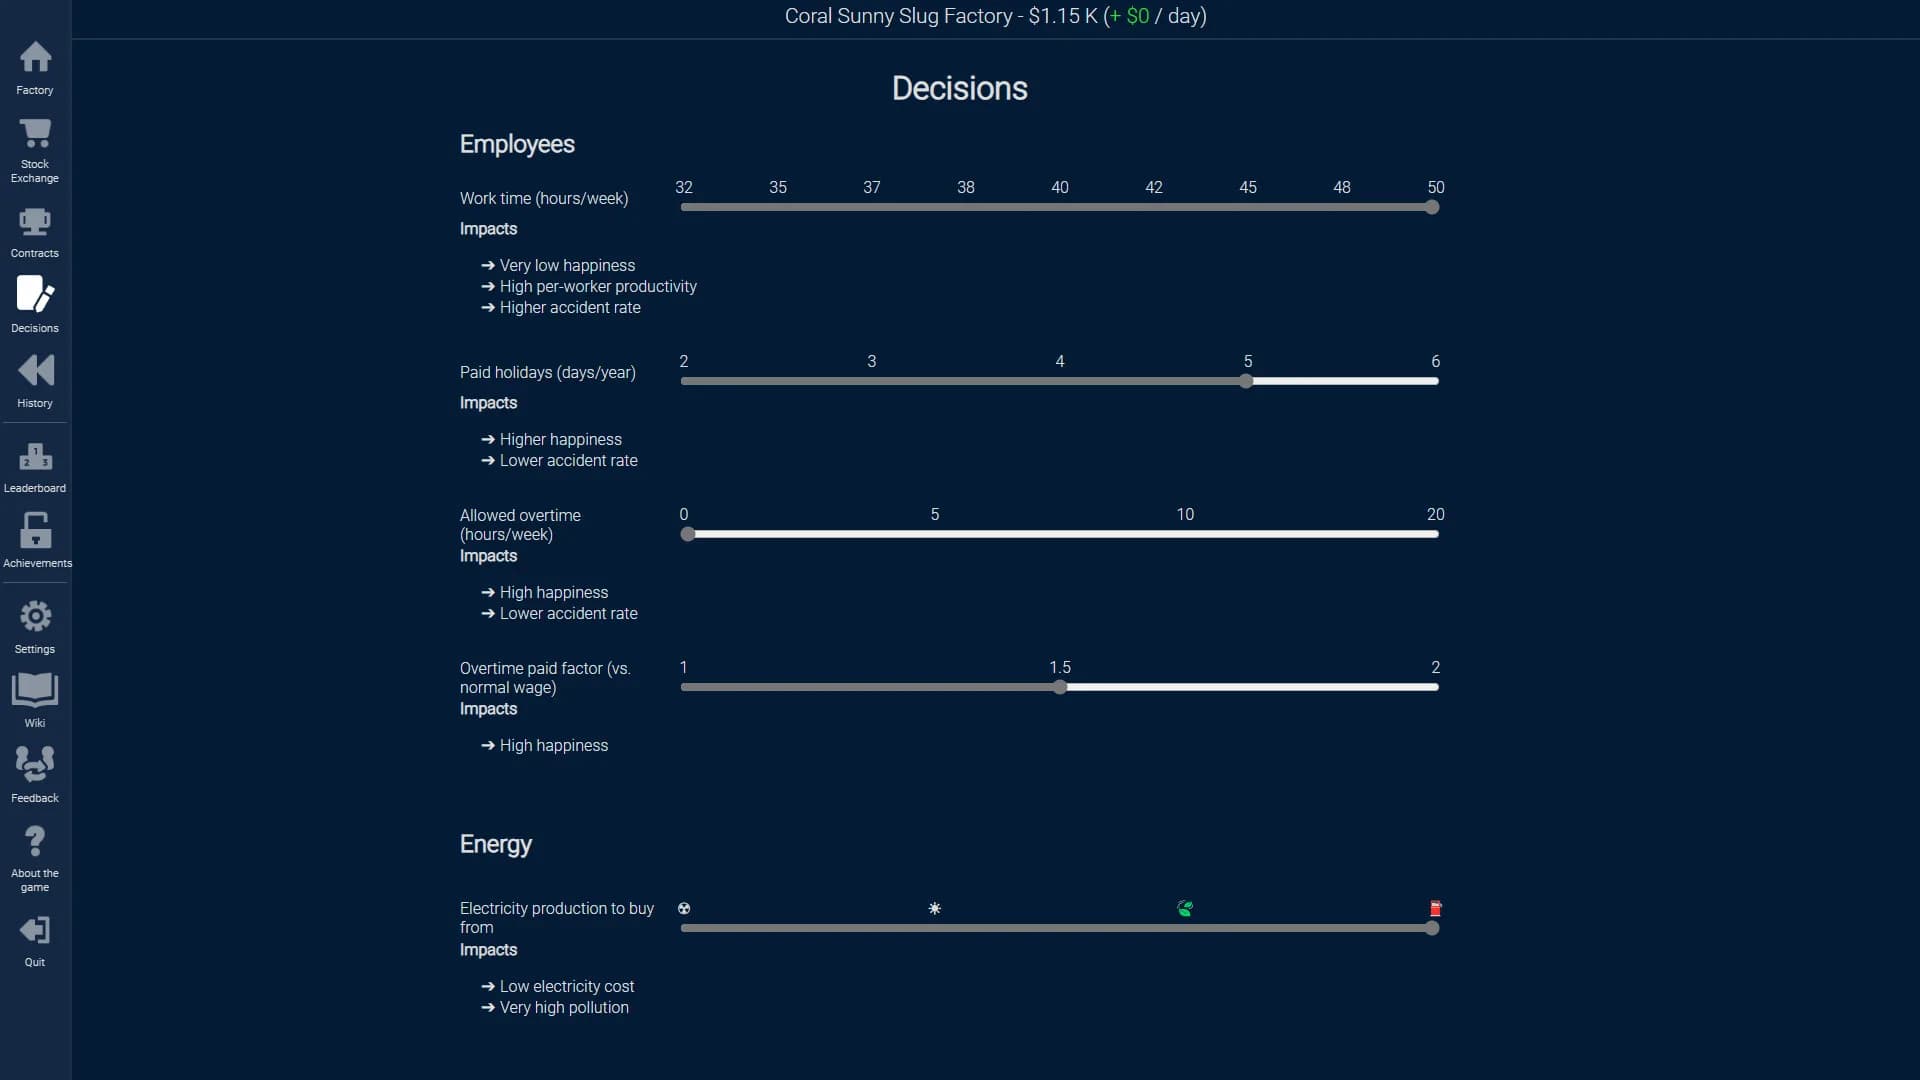
Task: Set paid holidays slider to 6 days
Action: [1435, 381]
